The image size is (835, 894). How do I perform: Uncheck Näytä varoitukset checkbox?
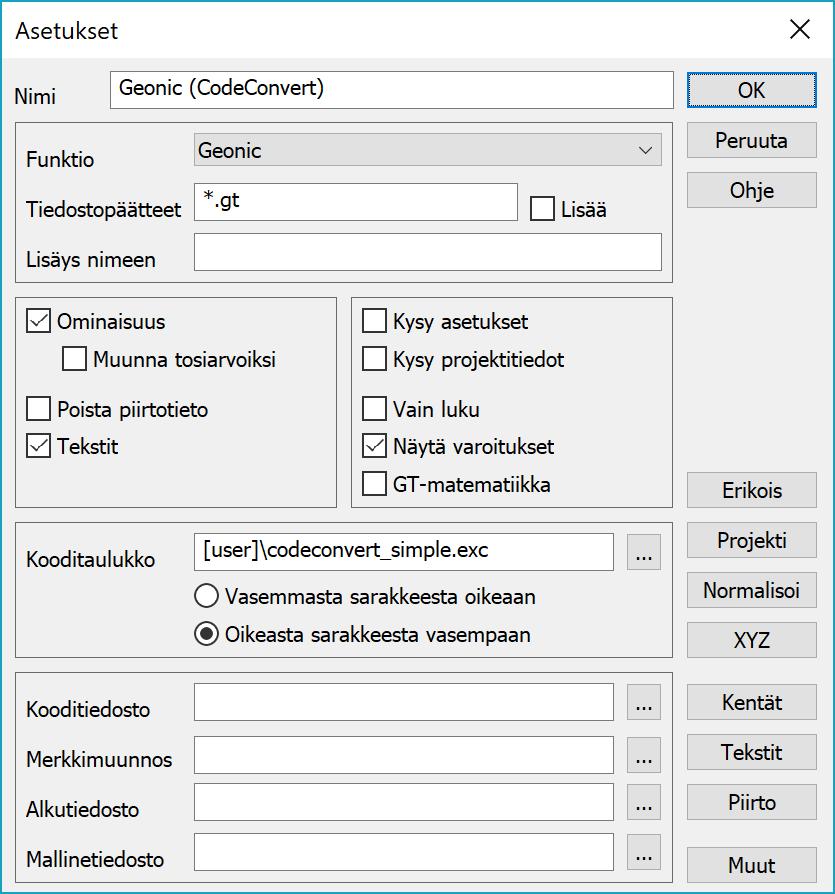(x=374, y=446)
